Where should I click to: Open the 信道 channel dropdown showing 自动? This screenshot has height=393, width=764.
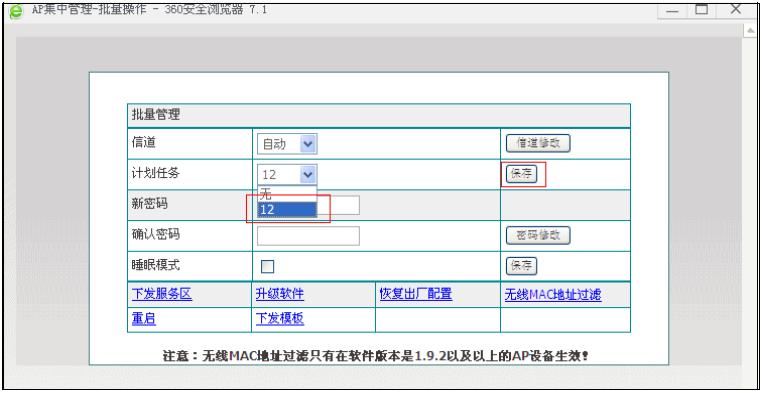287,144
